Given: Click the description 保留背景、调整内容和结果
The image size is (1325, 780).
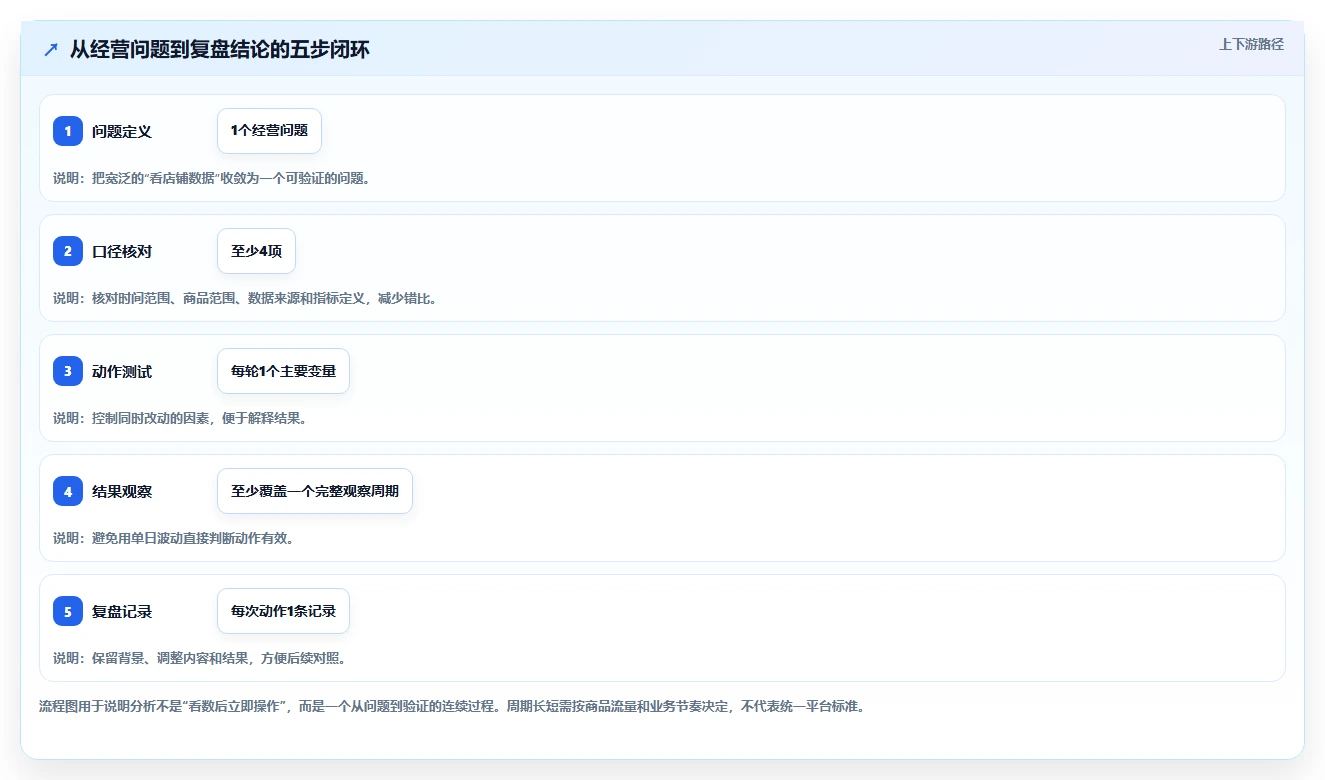Looking at the screenshot, I should tap(200, 658).
